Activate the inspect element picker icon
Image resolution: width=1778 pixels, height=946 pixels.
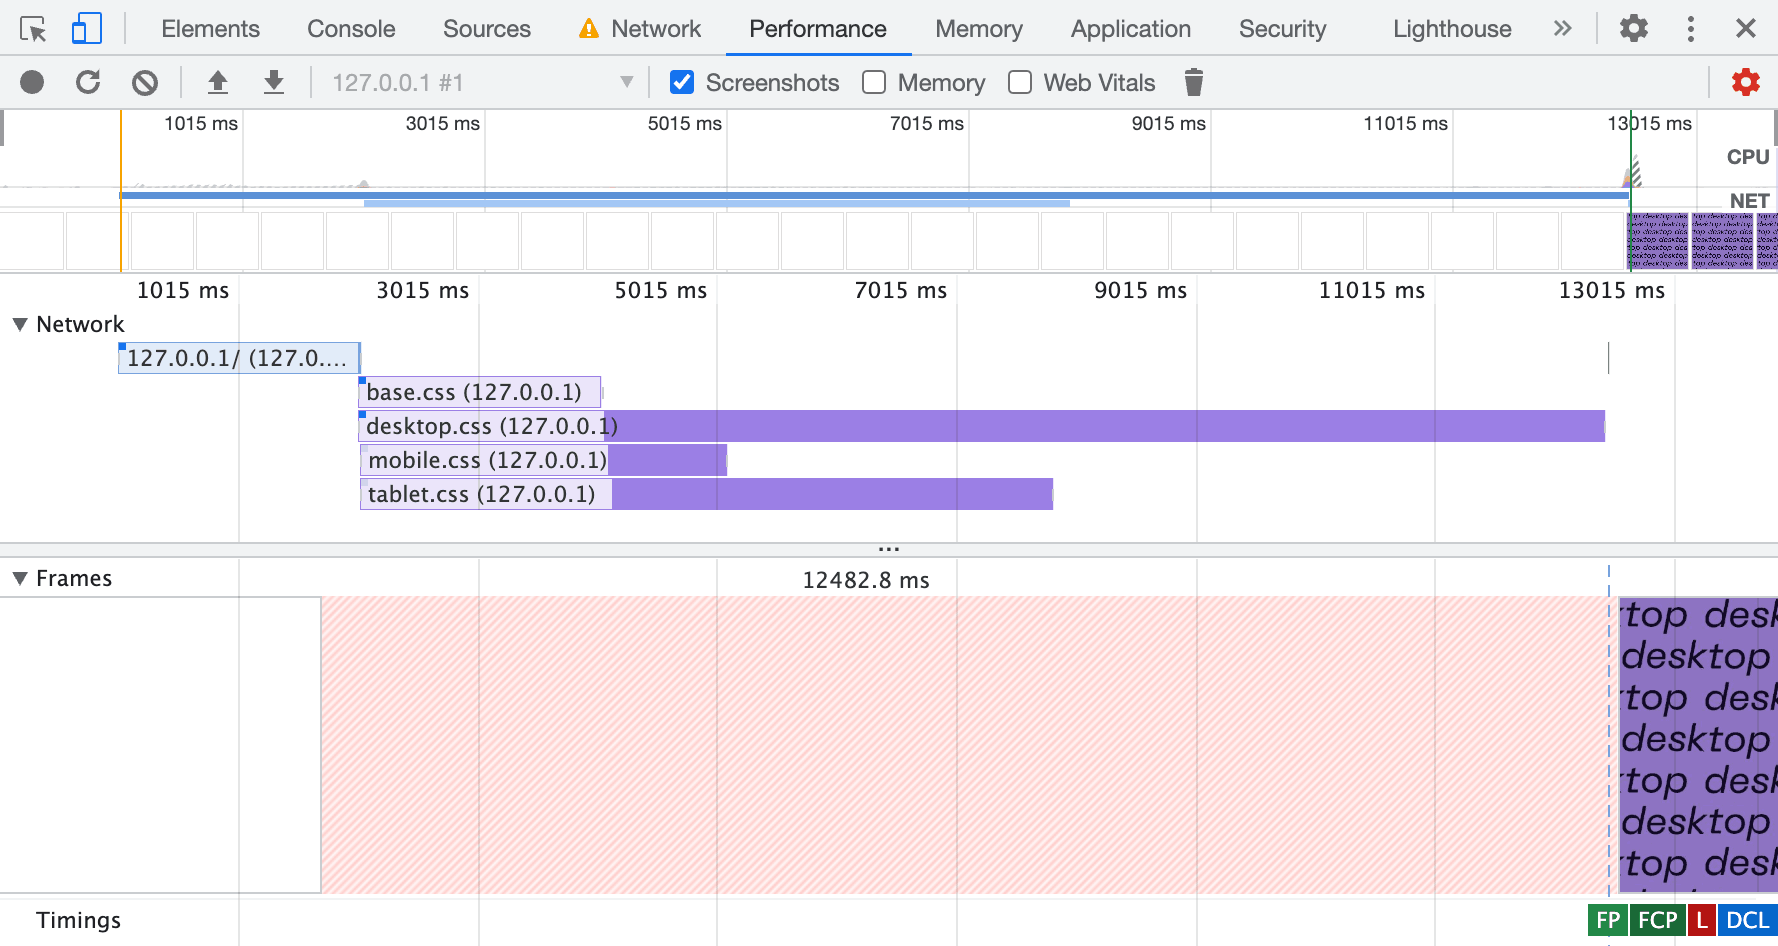[33, 29]
